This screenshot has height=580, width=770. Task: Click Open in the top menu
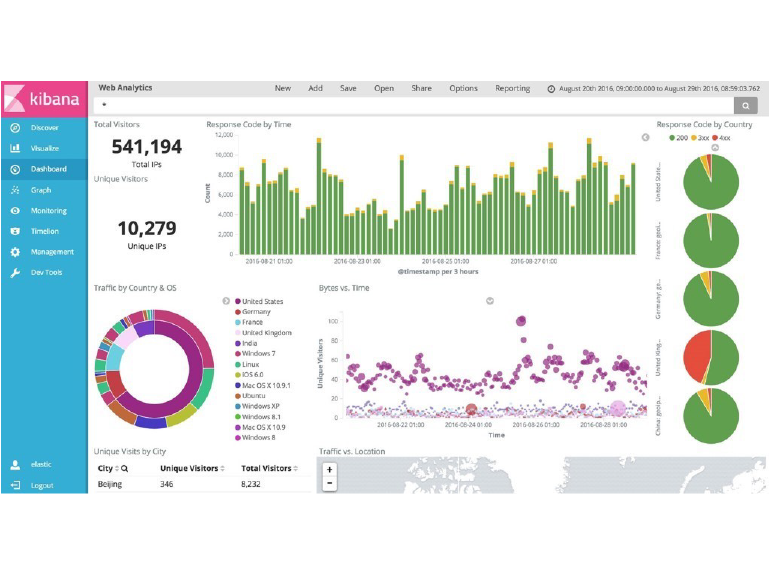pos(384,88)
